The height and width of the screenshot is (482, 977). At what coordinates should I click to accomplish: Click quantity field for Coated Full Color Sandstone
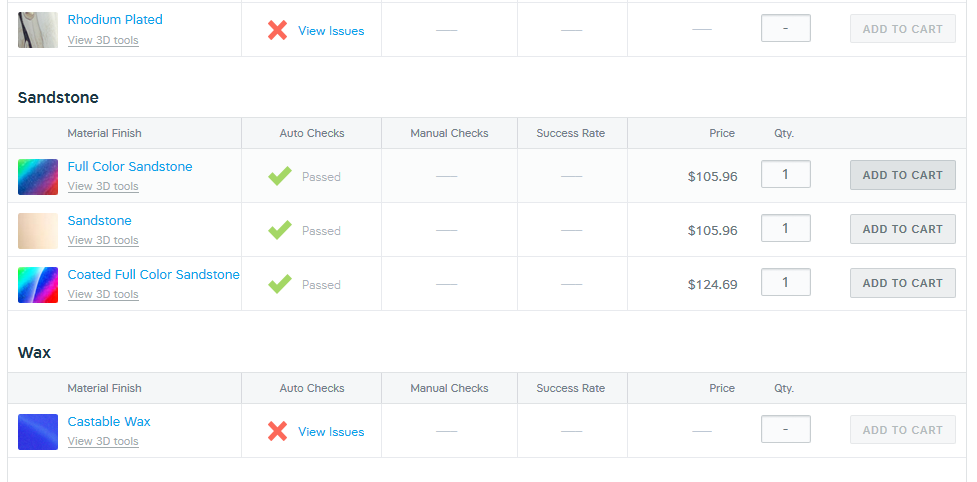coord(785,283)
